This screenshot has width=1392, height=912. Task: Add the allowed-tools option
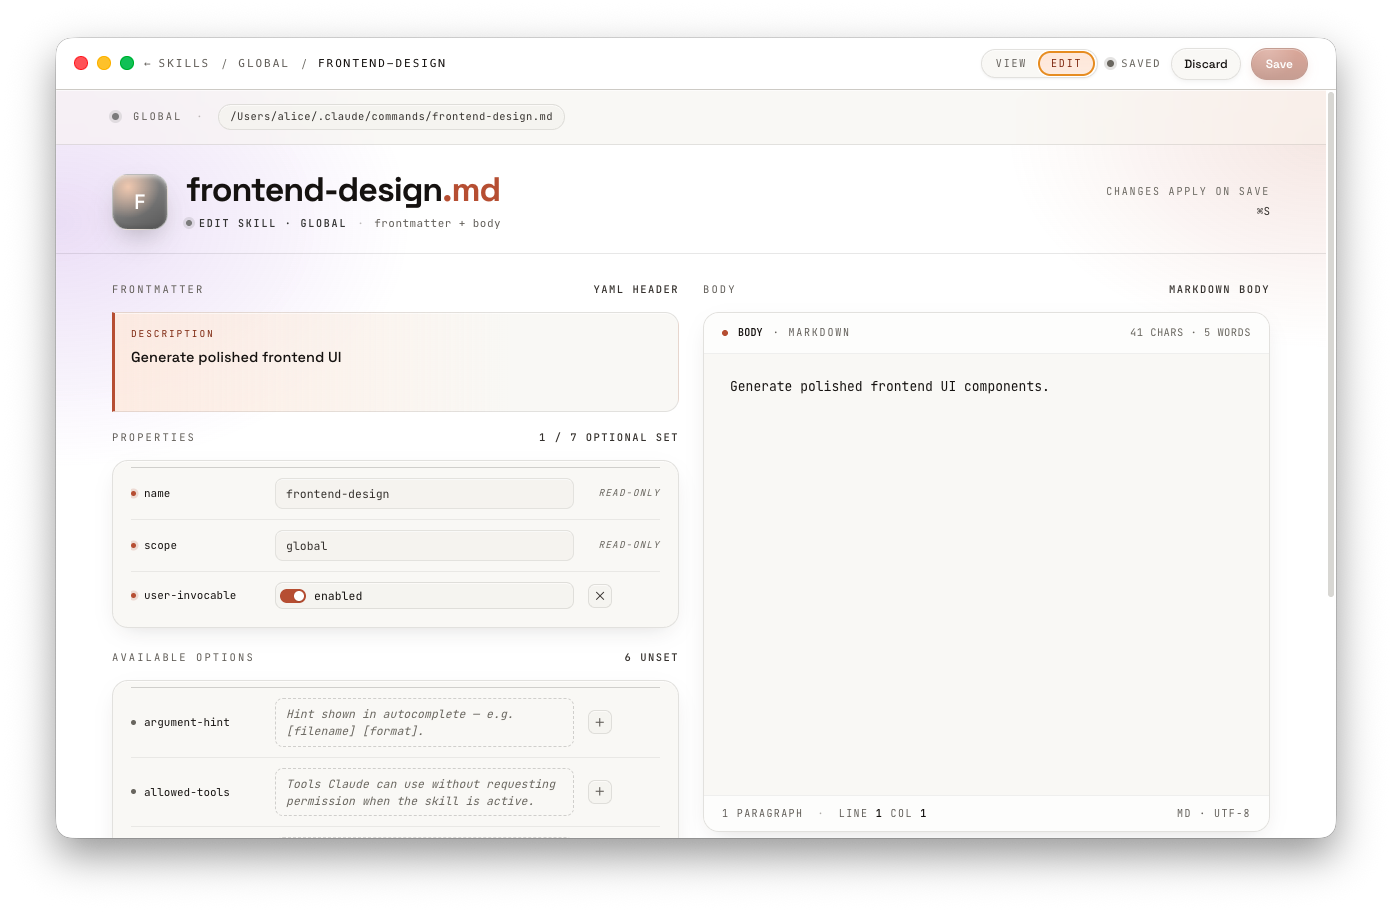600,792
